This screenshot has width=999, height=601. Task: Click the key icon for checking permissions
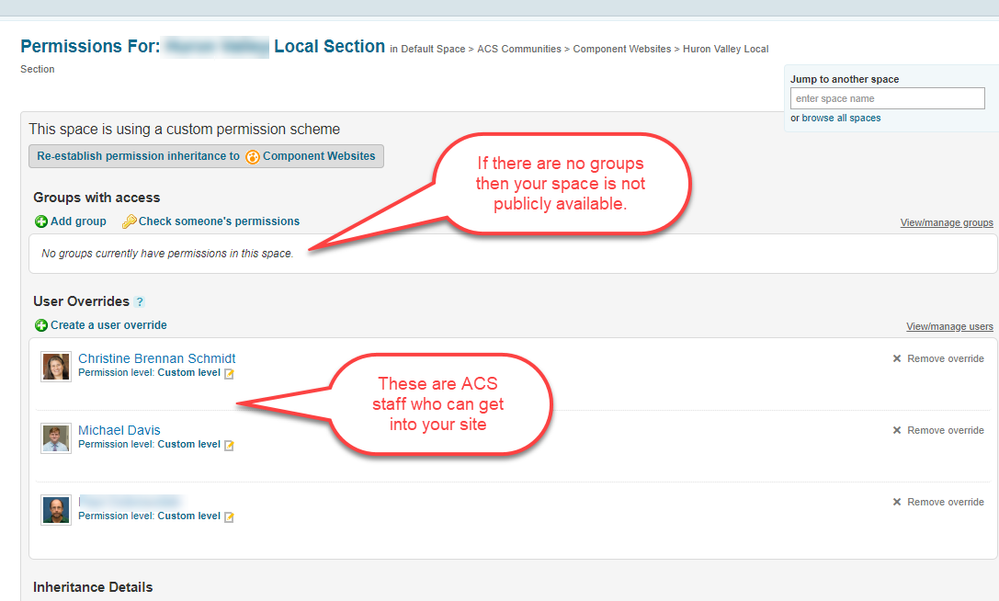click(x=129, y=222)
